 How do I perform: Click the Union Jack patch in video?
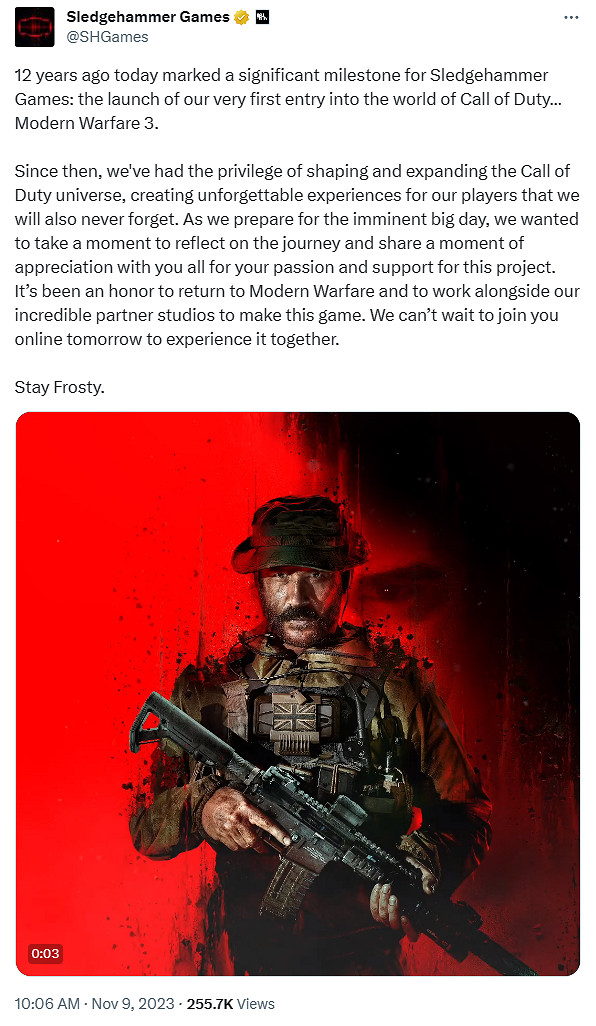point(294,716)
